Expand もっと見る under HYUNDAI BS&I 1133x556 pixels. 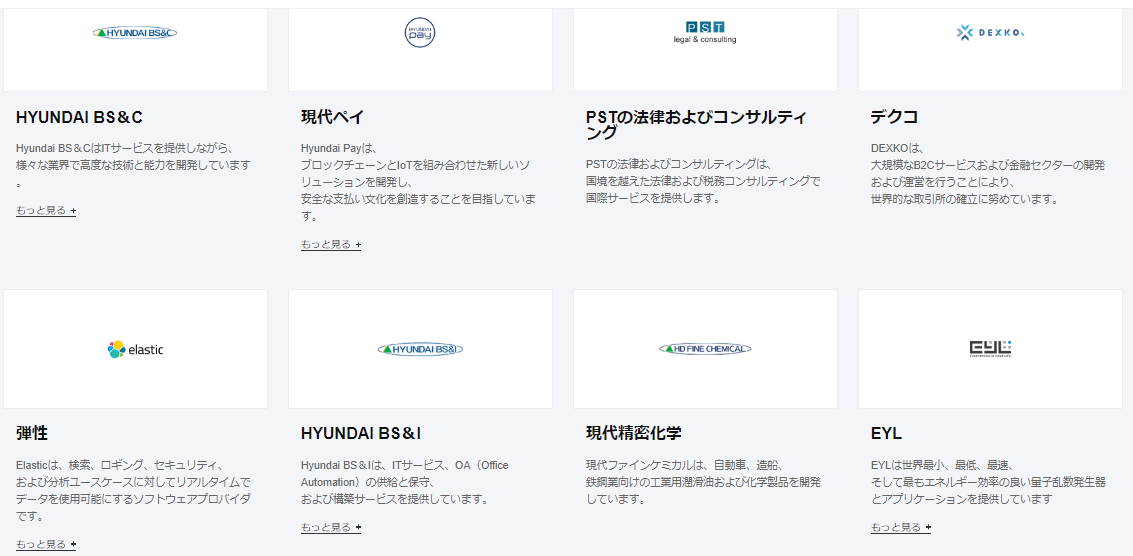331,528
